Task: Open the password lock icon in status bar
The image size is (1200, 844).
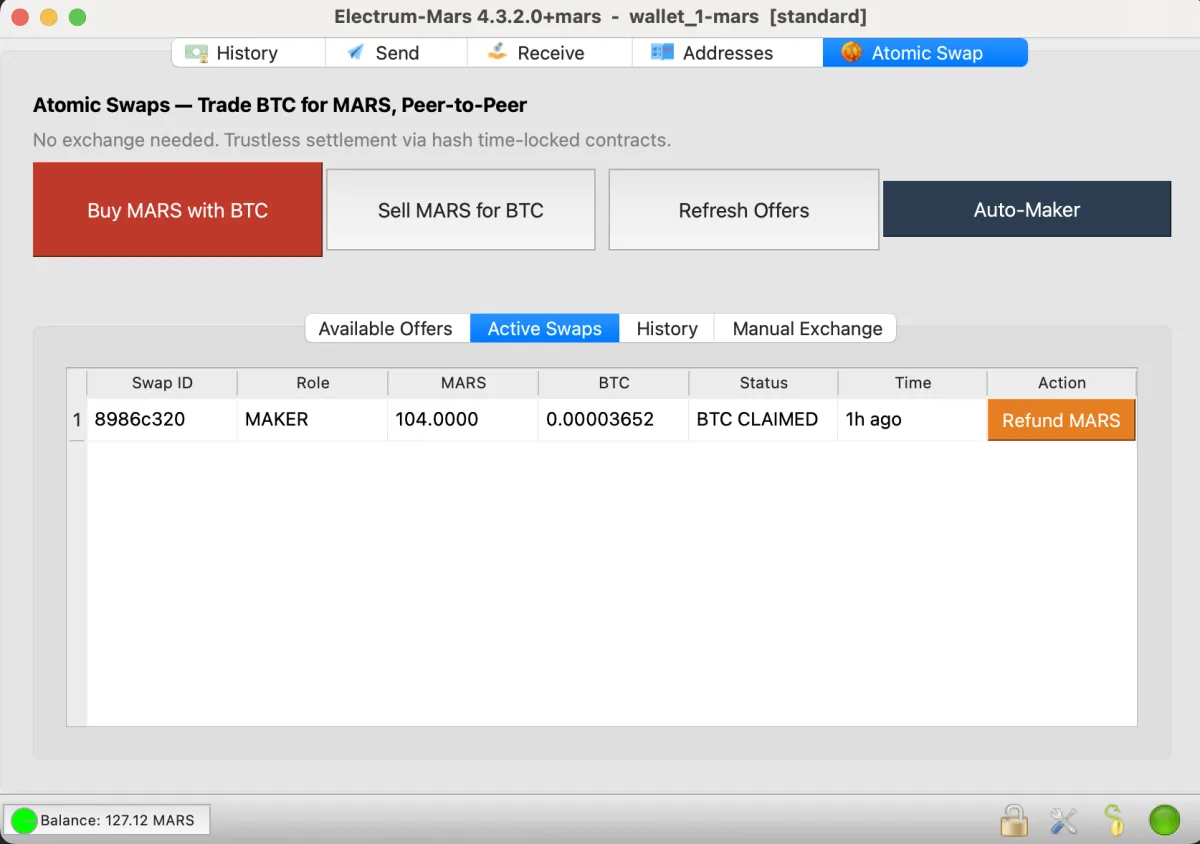Action: point(1013,820)
